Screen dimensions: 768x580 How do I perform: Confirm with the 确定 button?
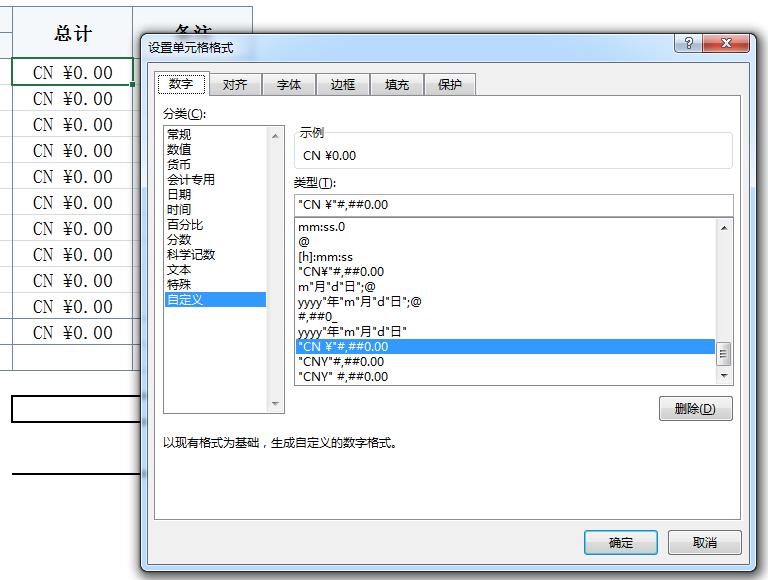pos(621,542)
